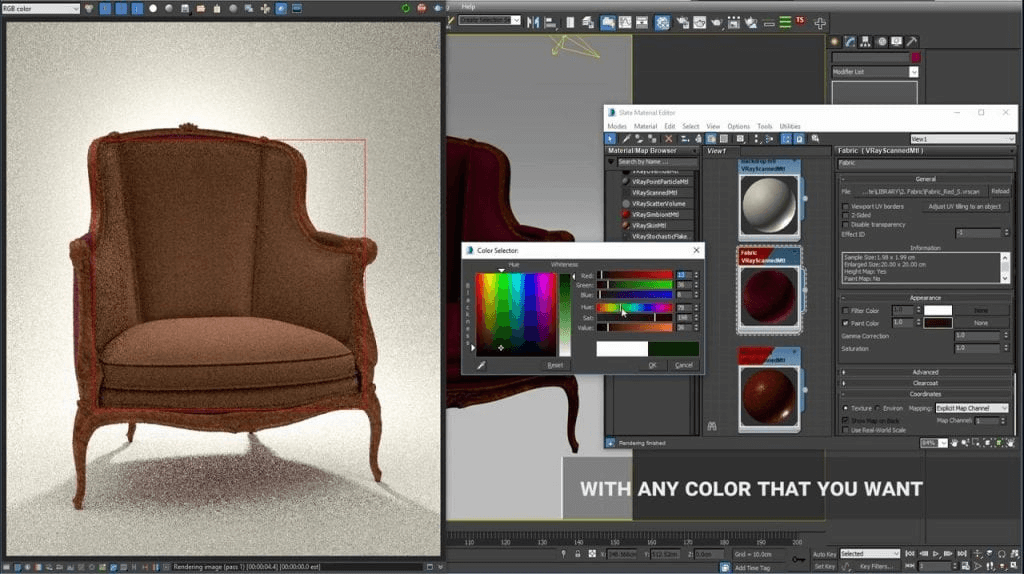This screenshot has width=1024, height=574.
Task: Click the Mirror tool in main toolbar
Action: (x=534, y=23)
